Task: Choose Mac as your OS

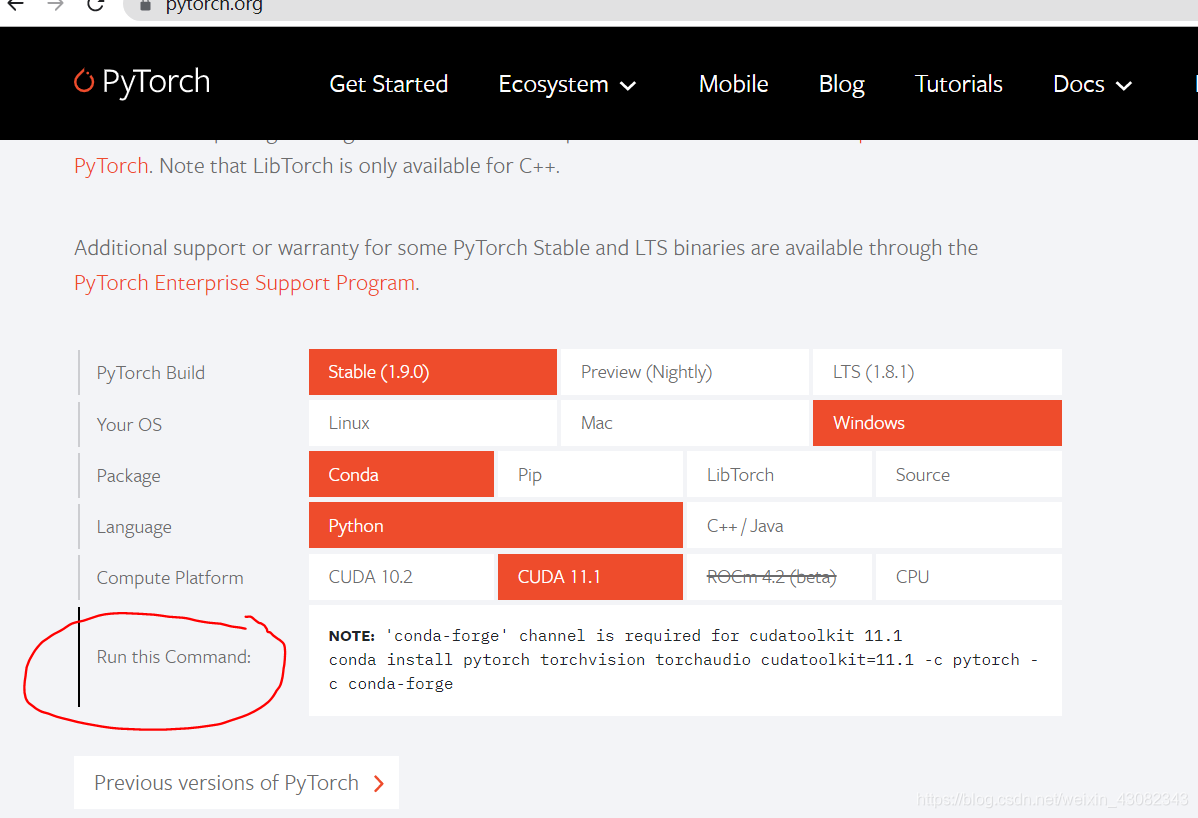Action: [685, 423]
